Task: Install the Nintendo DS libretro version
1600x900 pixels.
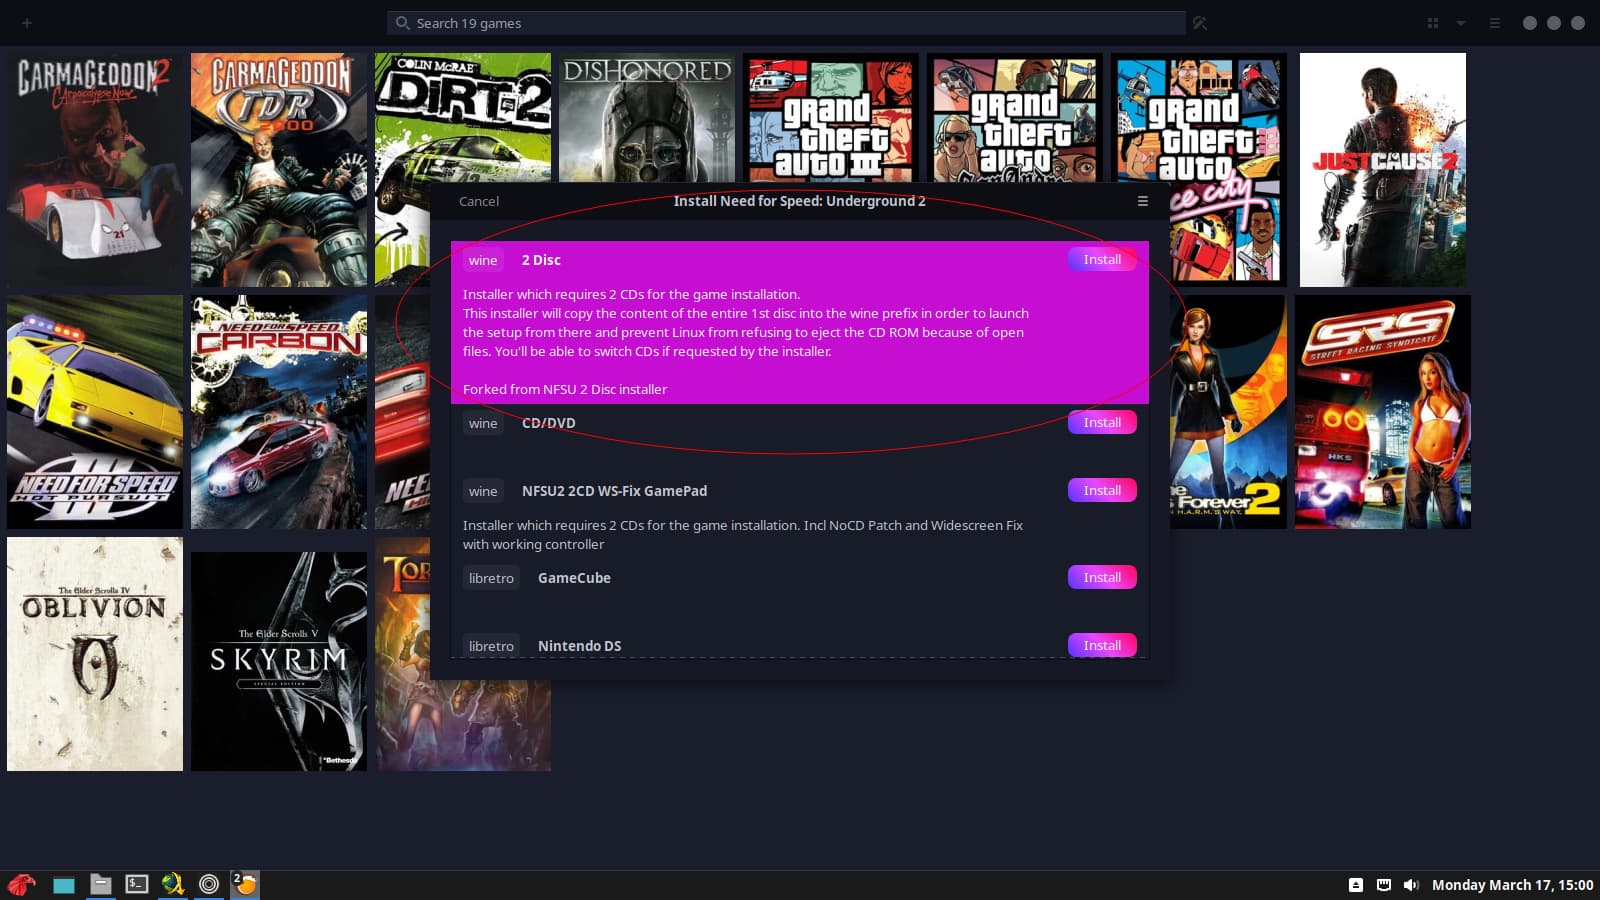Action: (x=1102, y=645)
